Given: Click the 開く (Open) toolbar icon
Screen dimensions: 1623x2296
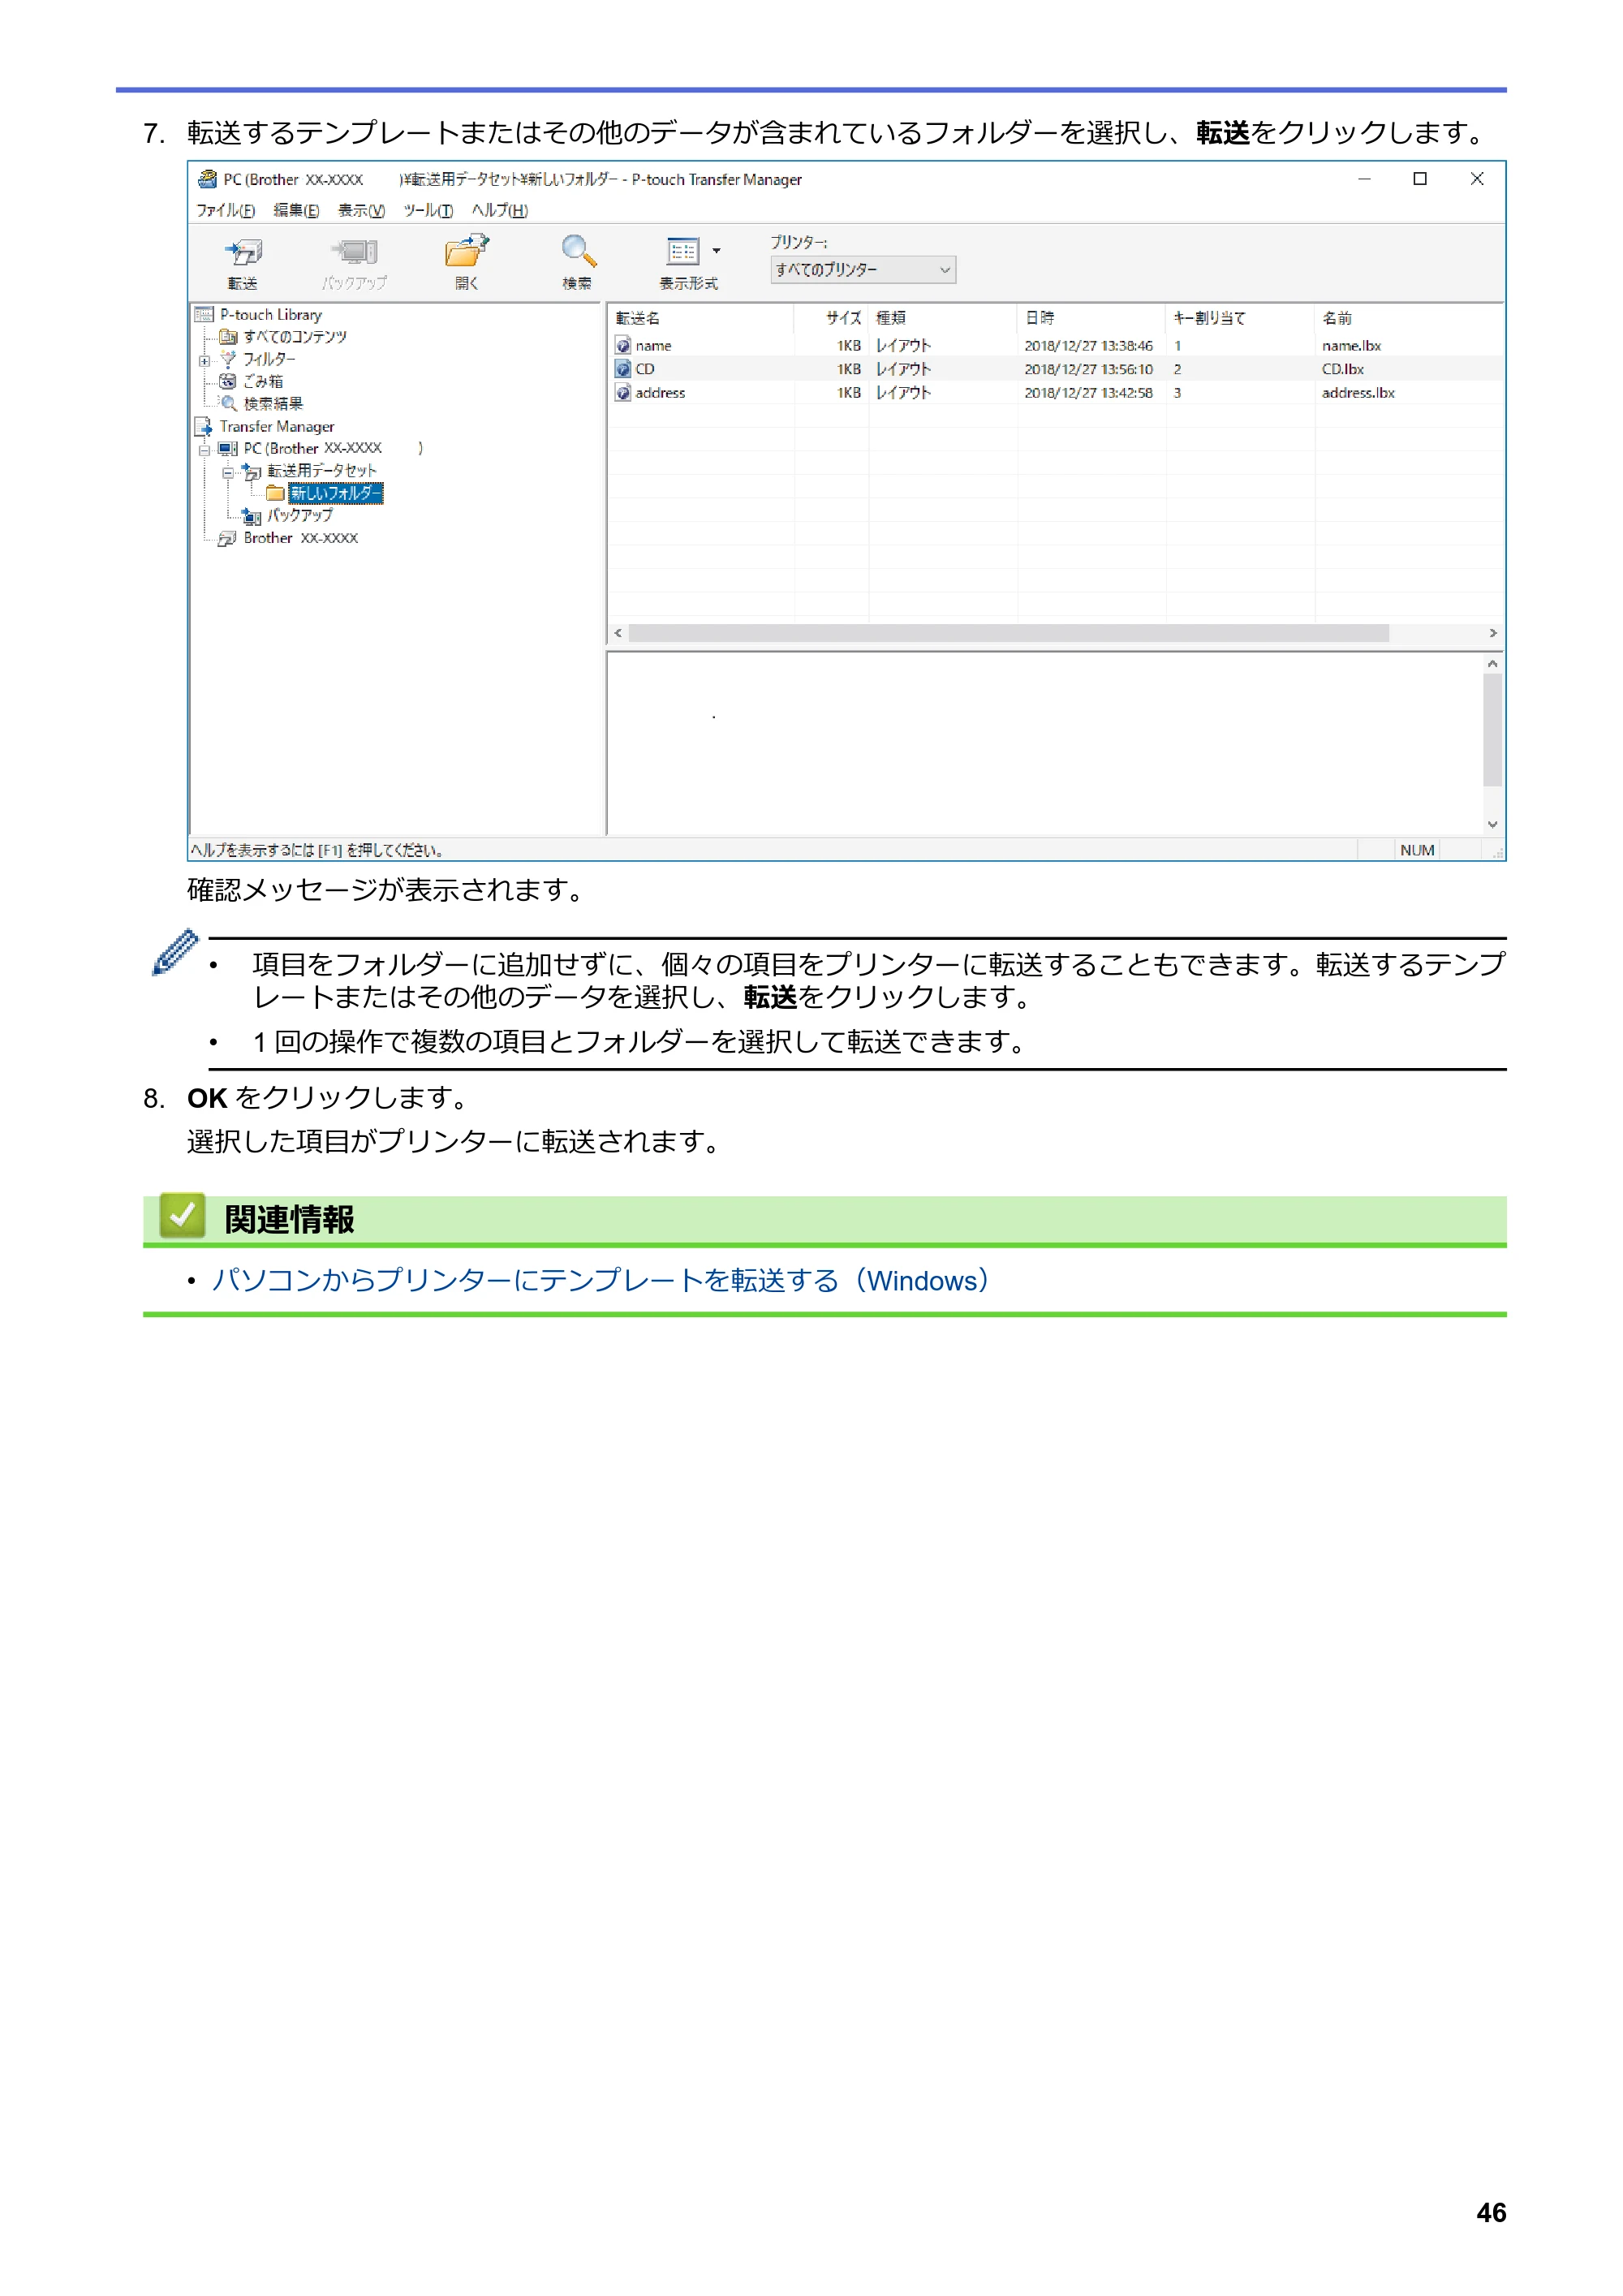Looking at the screenshot, I should tap(466, 252).
